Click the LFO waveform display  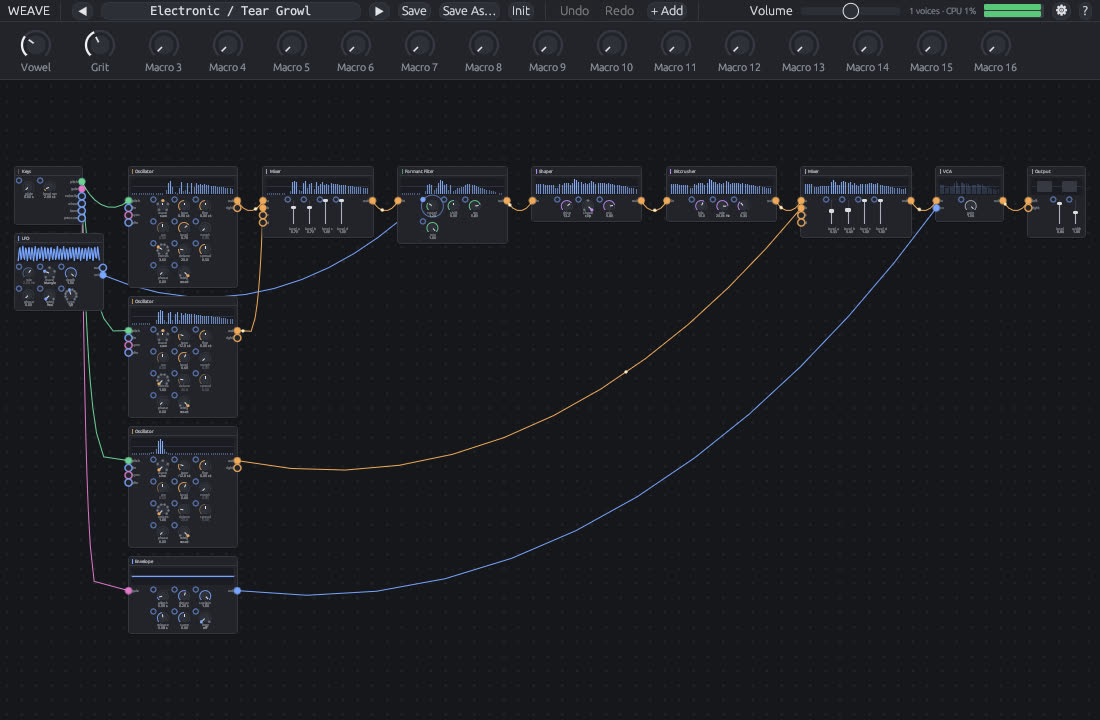coord(58,253)
